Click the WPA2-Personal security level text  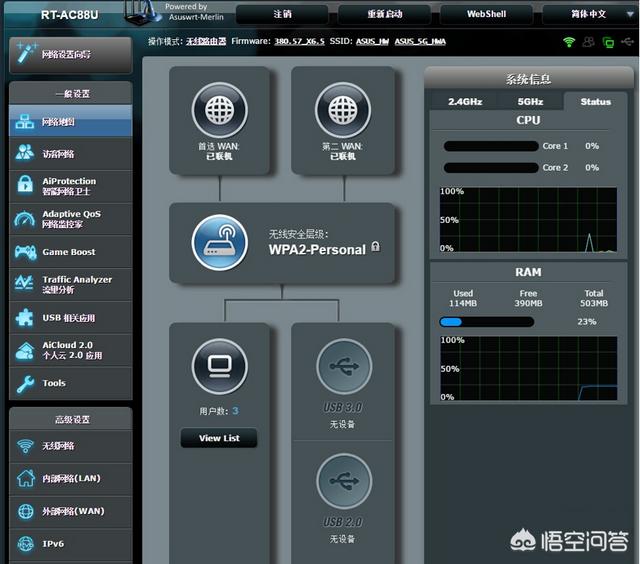[317, 249]
